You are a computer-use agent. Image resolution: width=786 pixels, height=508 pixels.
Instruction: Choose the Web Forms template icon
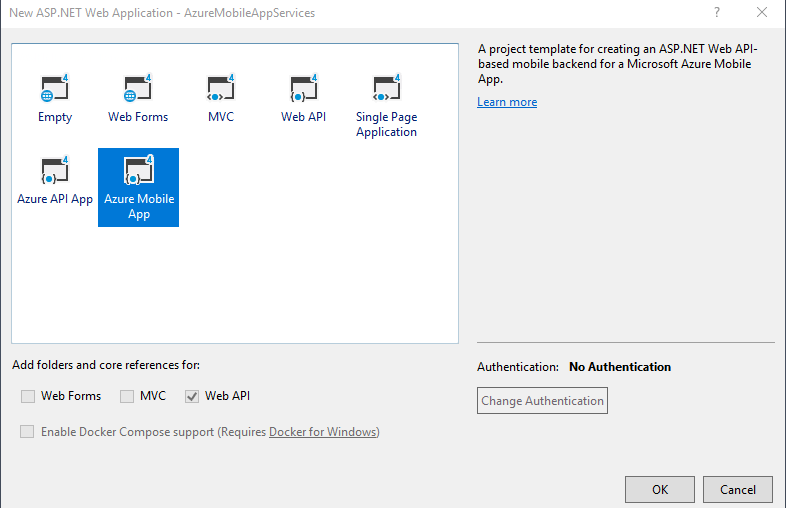pyautogui.click(x=138, y=88)
